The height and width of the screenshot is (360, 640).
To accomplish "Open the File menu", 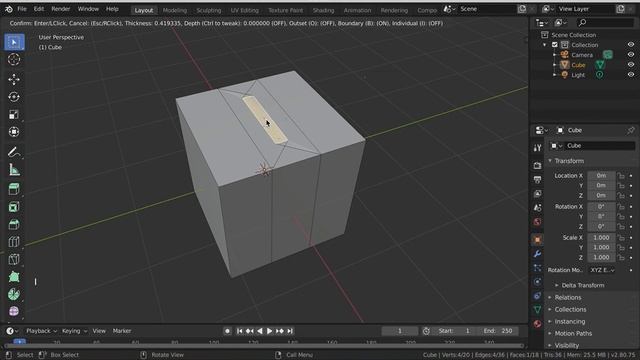I will pos(22,9).
